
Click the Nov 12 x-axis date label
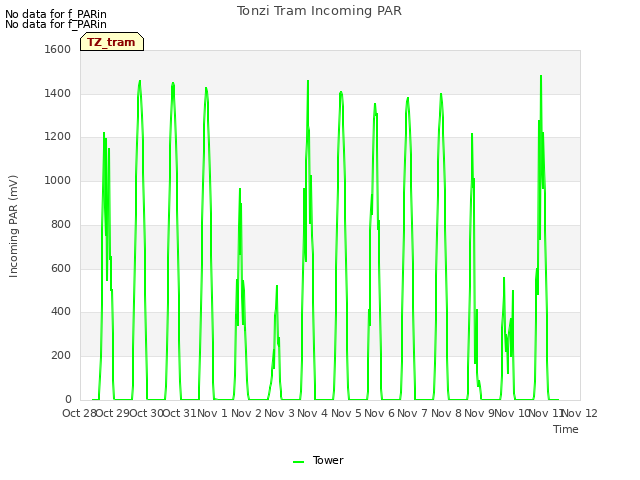(x=580, y=413)
